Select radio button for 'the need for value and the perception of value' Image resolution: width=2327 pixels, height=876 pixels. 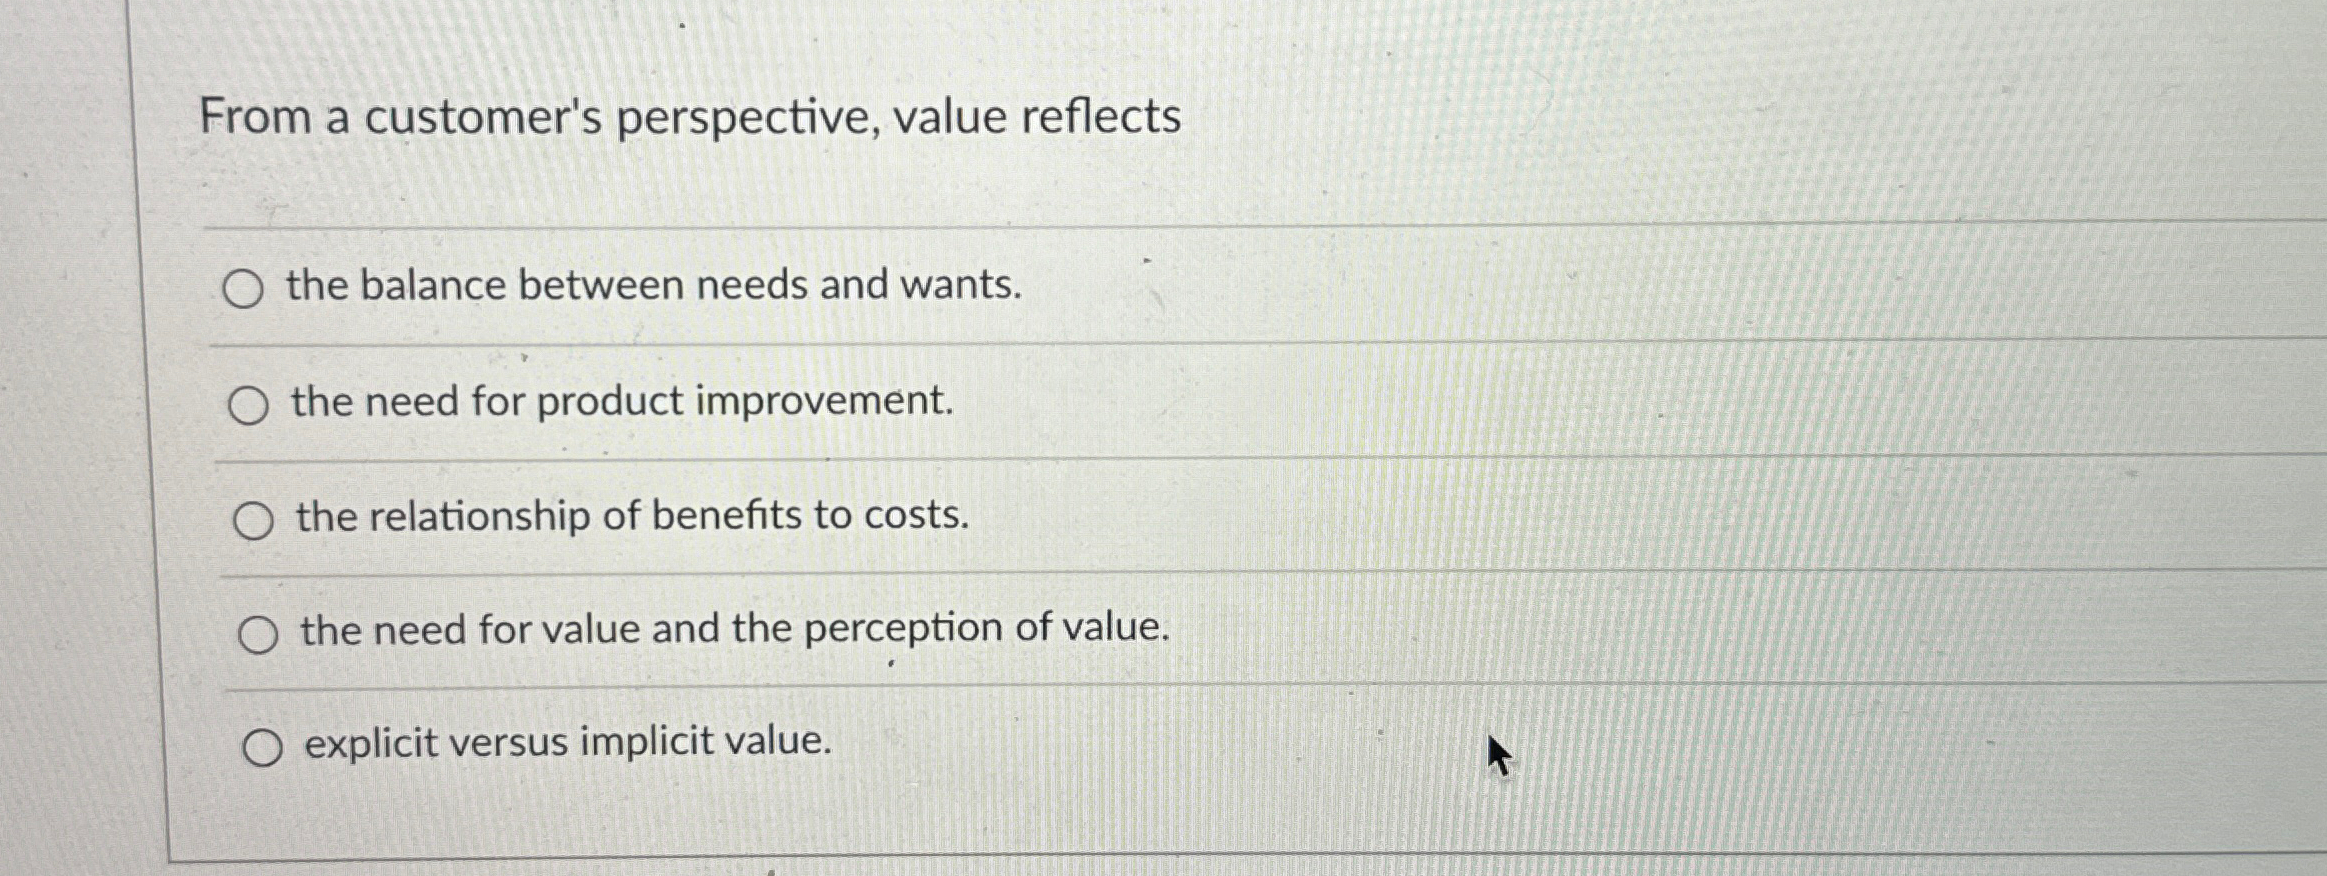(x=260, y=632)
